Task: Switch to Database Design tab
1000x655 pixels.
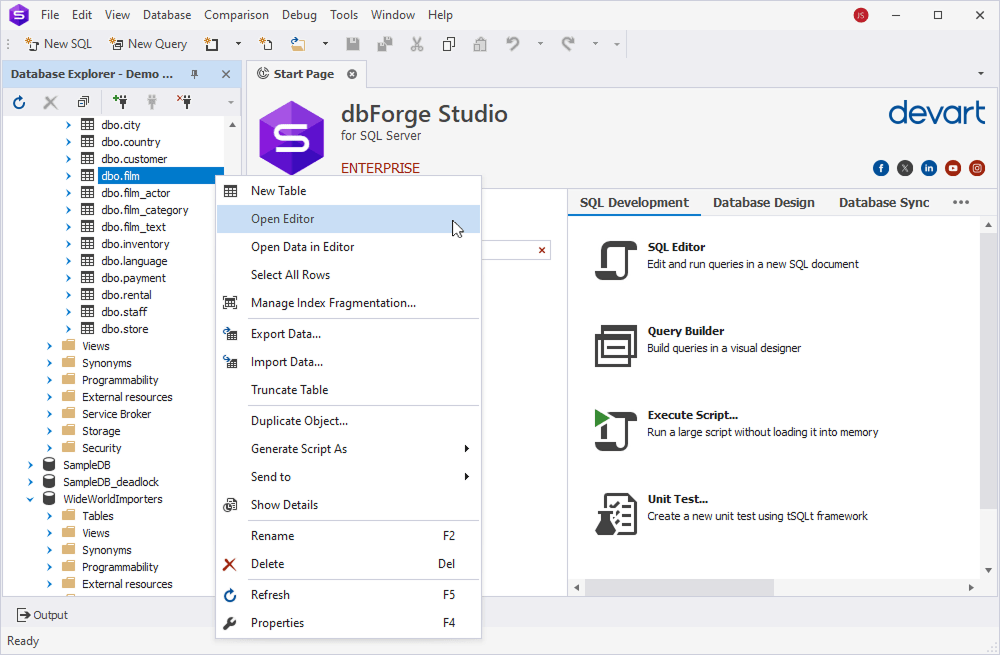Action: pos(763,203)
